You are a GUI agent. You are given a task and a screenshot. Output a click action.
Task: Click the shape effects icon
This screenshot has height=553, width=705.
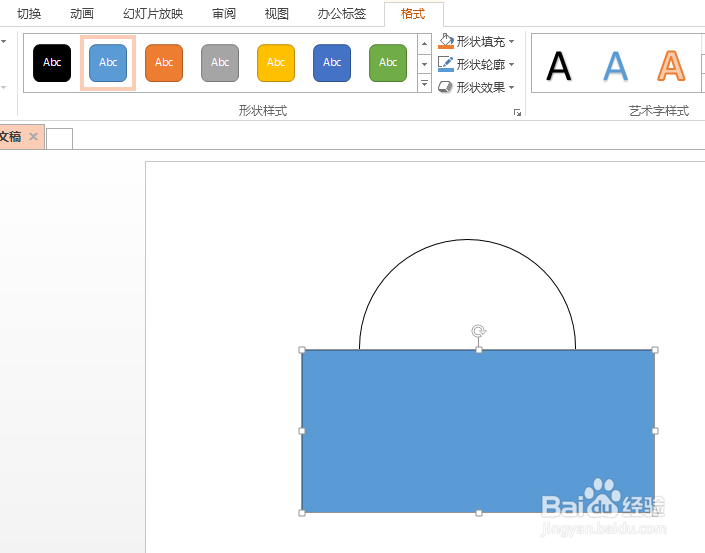click(445, 87)
